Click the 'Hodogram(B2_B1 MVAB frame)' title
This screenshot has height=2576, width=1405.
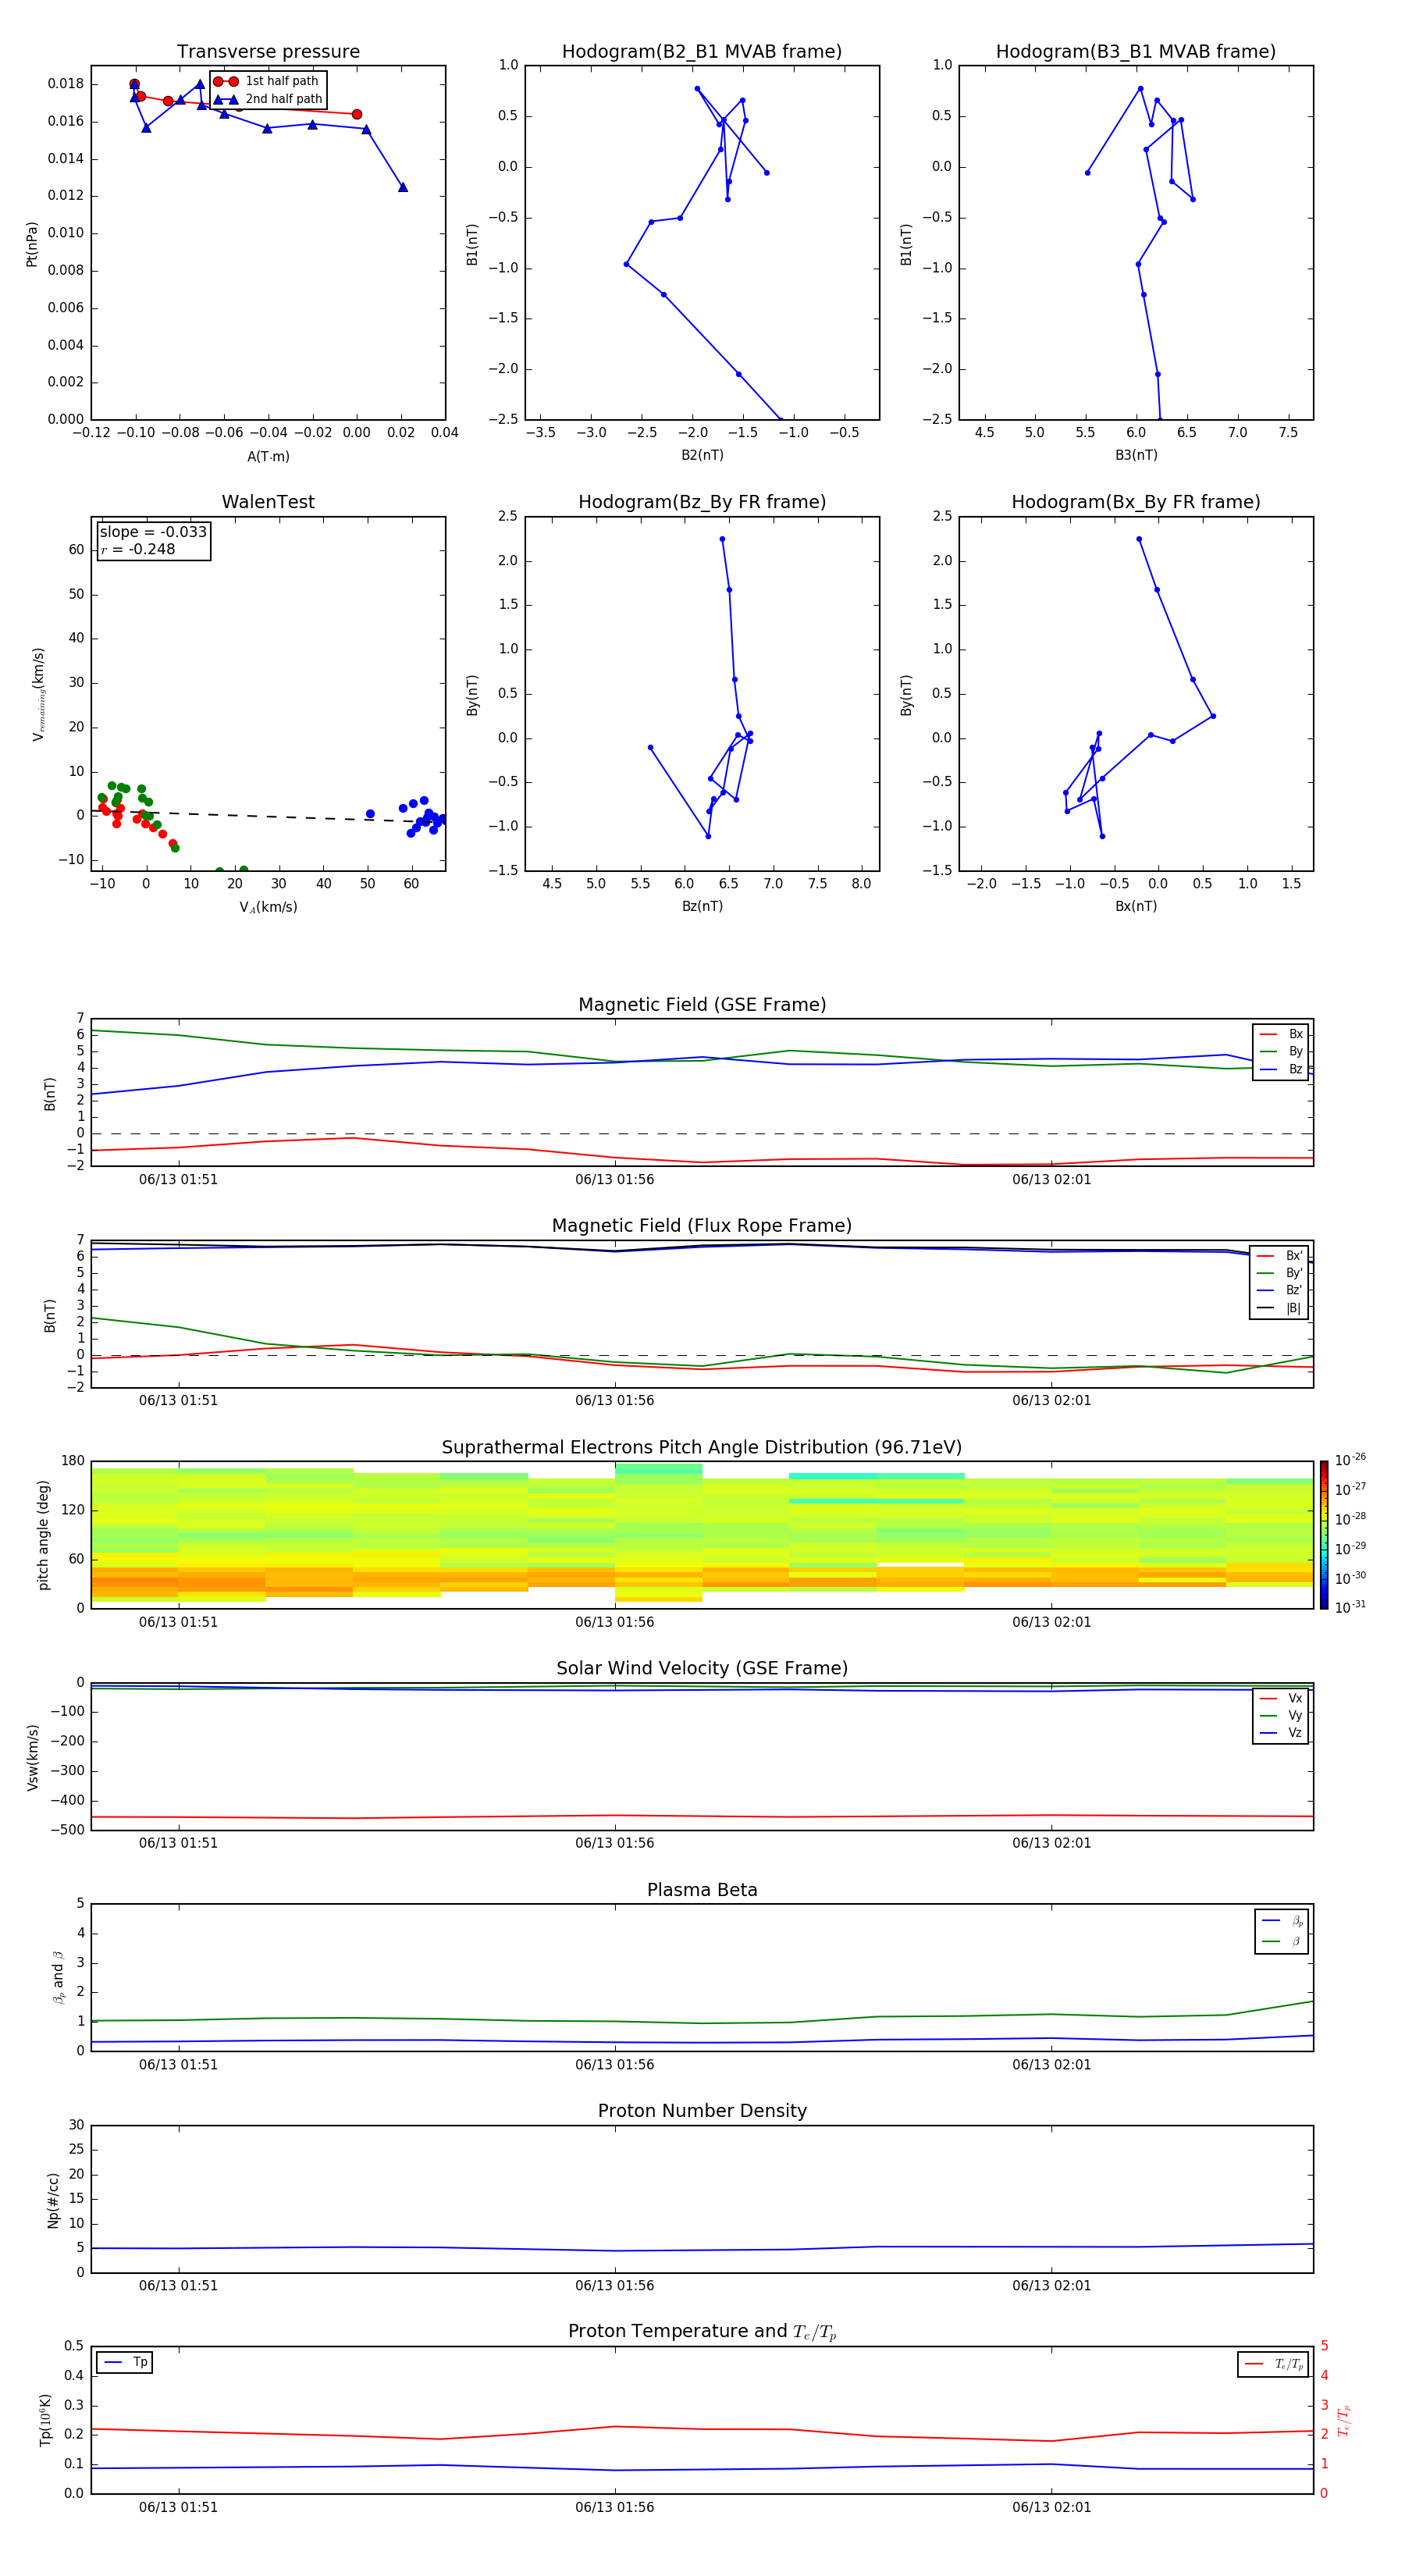point(702,52)
